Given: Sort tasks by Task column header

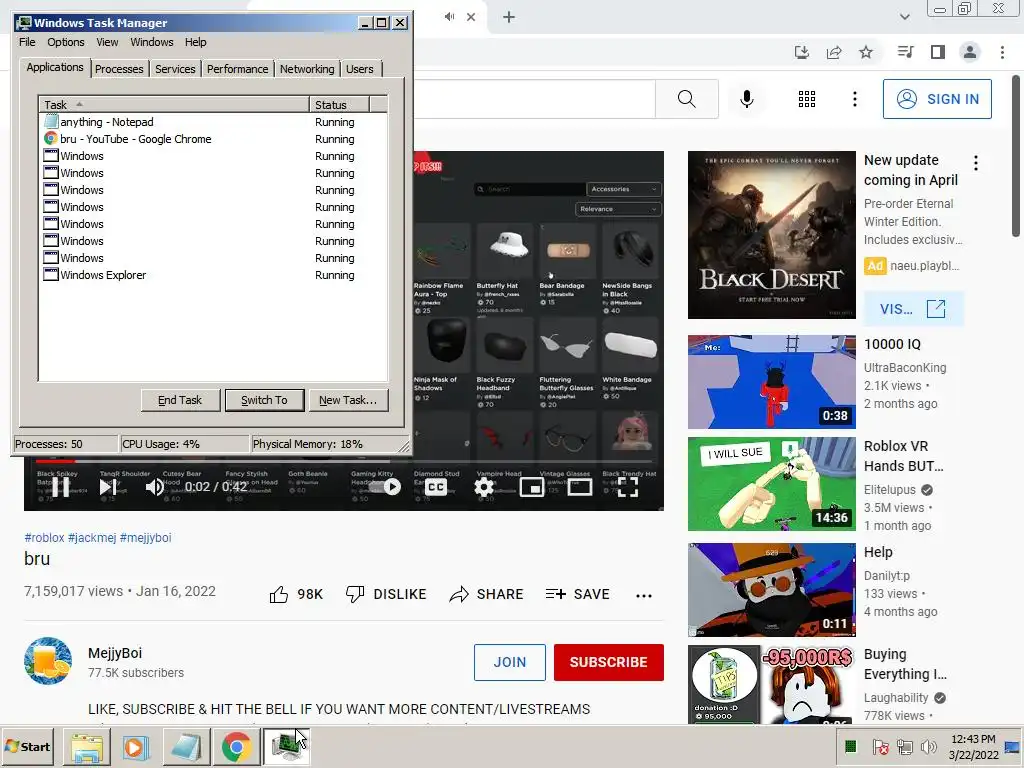Looking at the screenshot, I should 174,104.
